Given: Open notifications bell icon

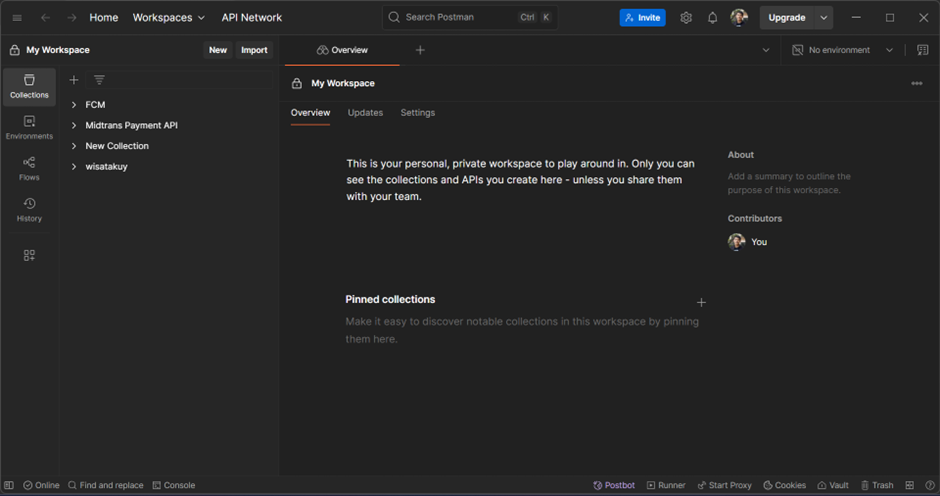Looking at the screenshot, I should [712, 17].
